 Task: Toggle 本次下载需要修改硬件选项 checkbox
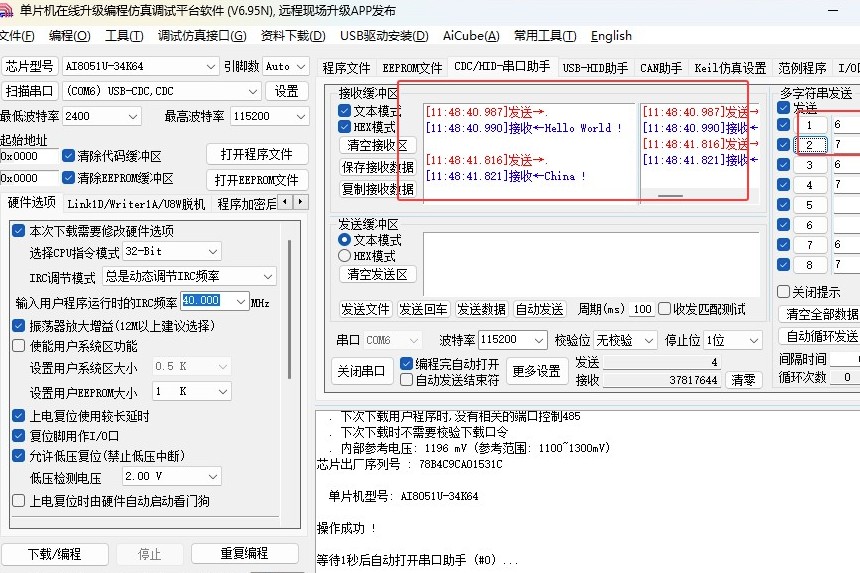(x=18, y=231)
